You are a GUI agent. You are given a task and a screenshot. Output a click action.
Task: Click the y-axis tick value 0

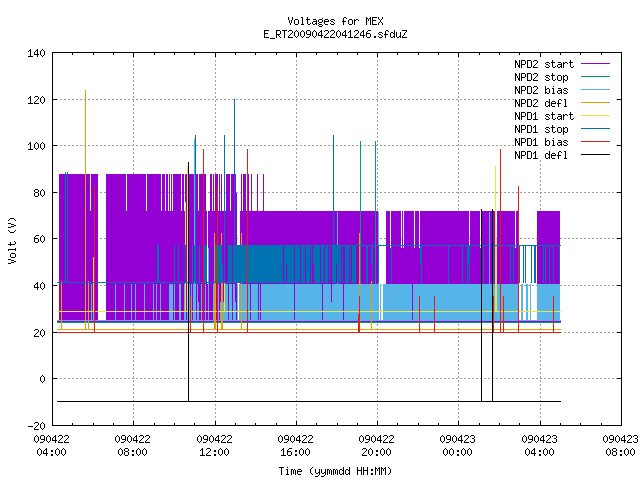coord(42,379)
